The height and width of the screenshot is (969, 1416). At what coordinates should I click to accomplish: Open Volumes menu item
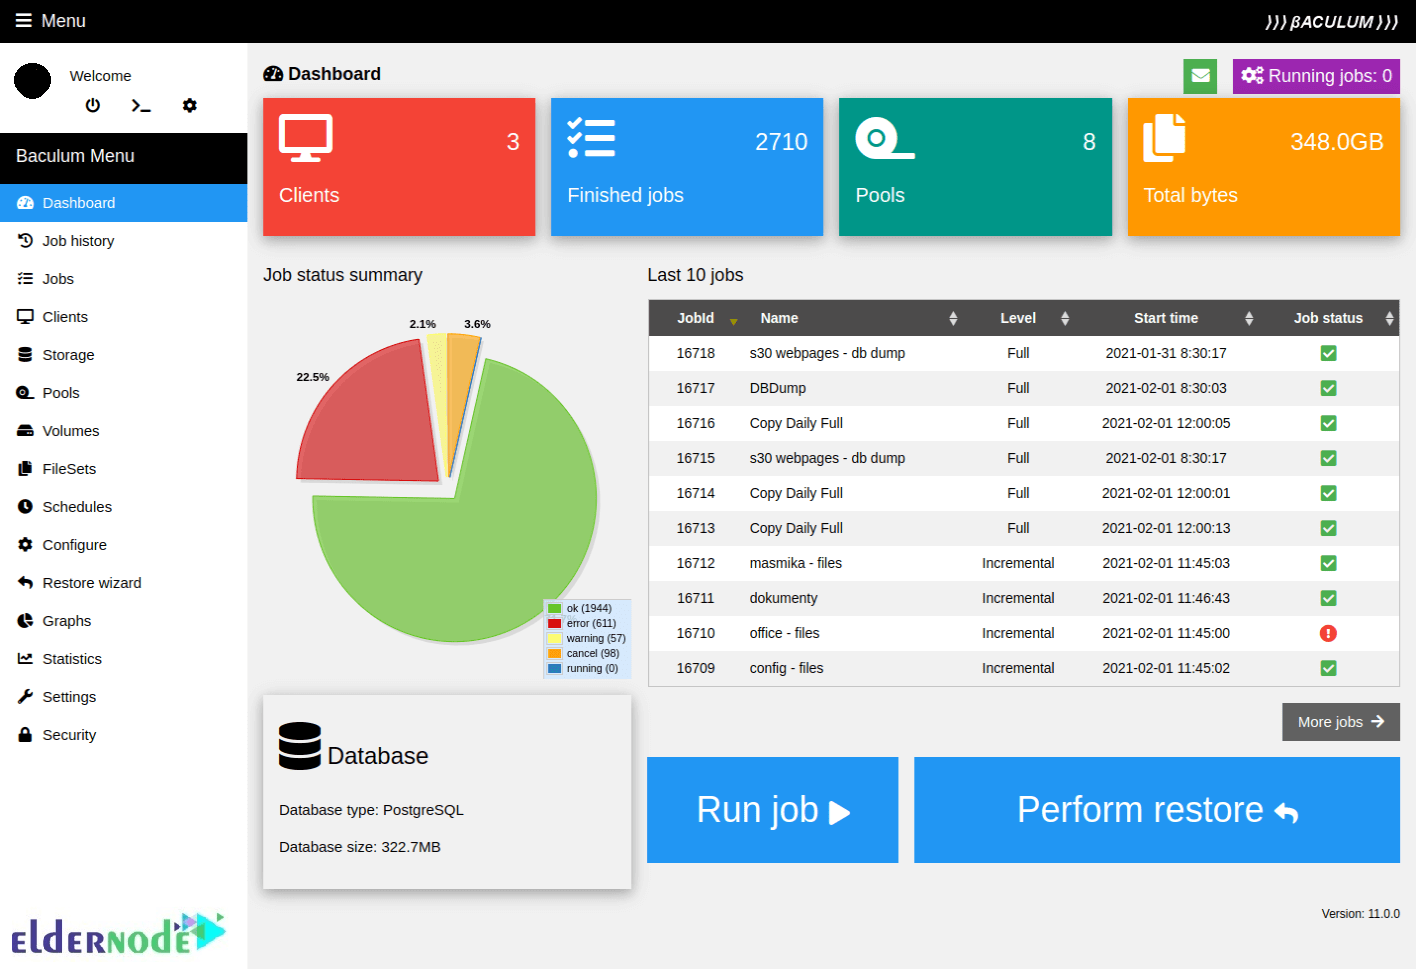point(123,431)
